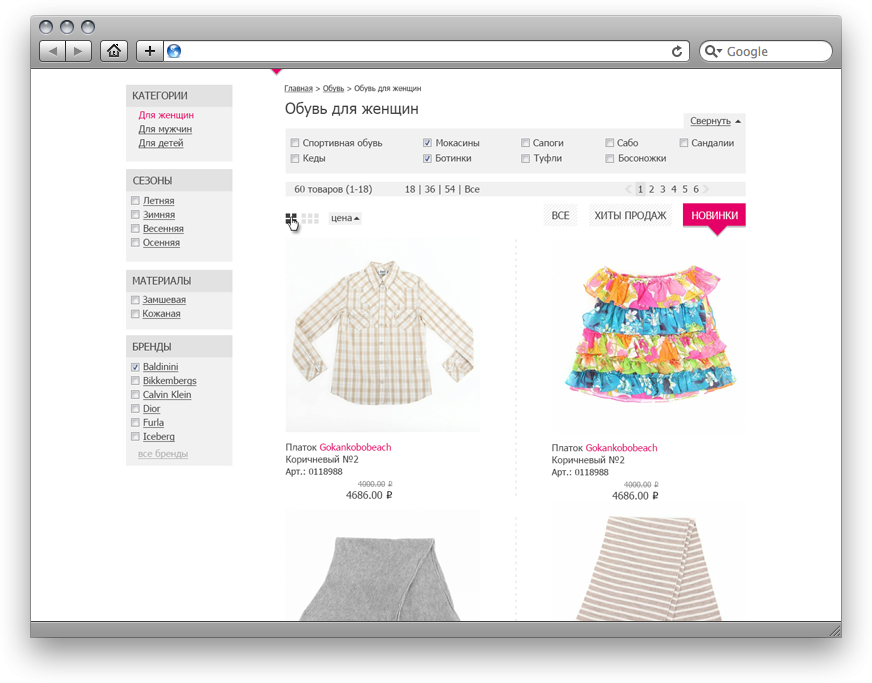Click the magnifier icon in Google search
Image resolution: width=872 pixels, height=683 pixels.
(712, 51)
